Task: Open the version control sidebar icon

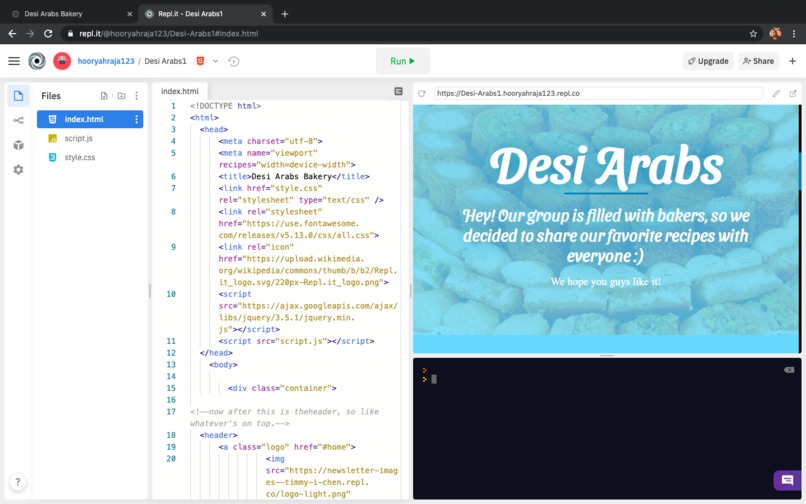Action: click(18, 121)
